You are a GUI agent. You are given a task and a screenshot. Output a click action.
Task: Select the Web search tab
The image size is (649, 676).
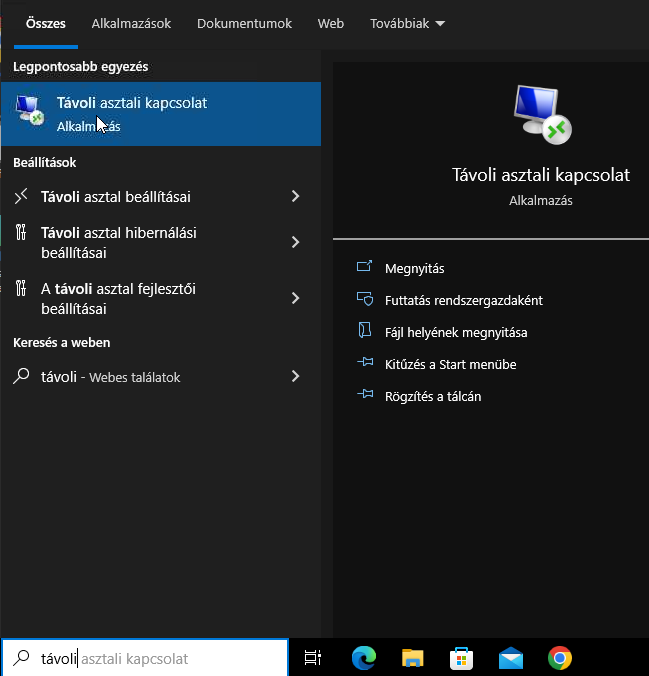click(330, 22)
